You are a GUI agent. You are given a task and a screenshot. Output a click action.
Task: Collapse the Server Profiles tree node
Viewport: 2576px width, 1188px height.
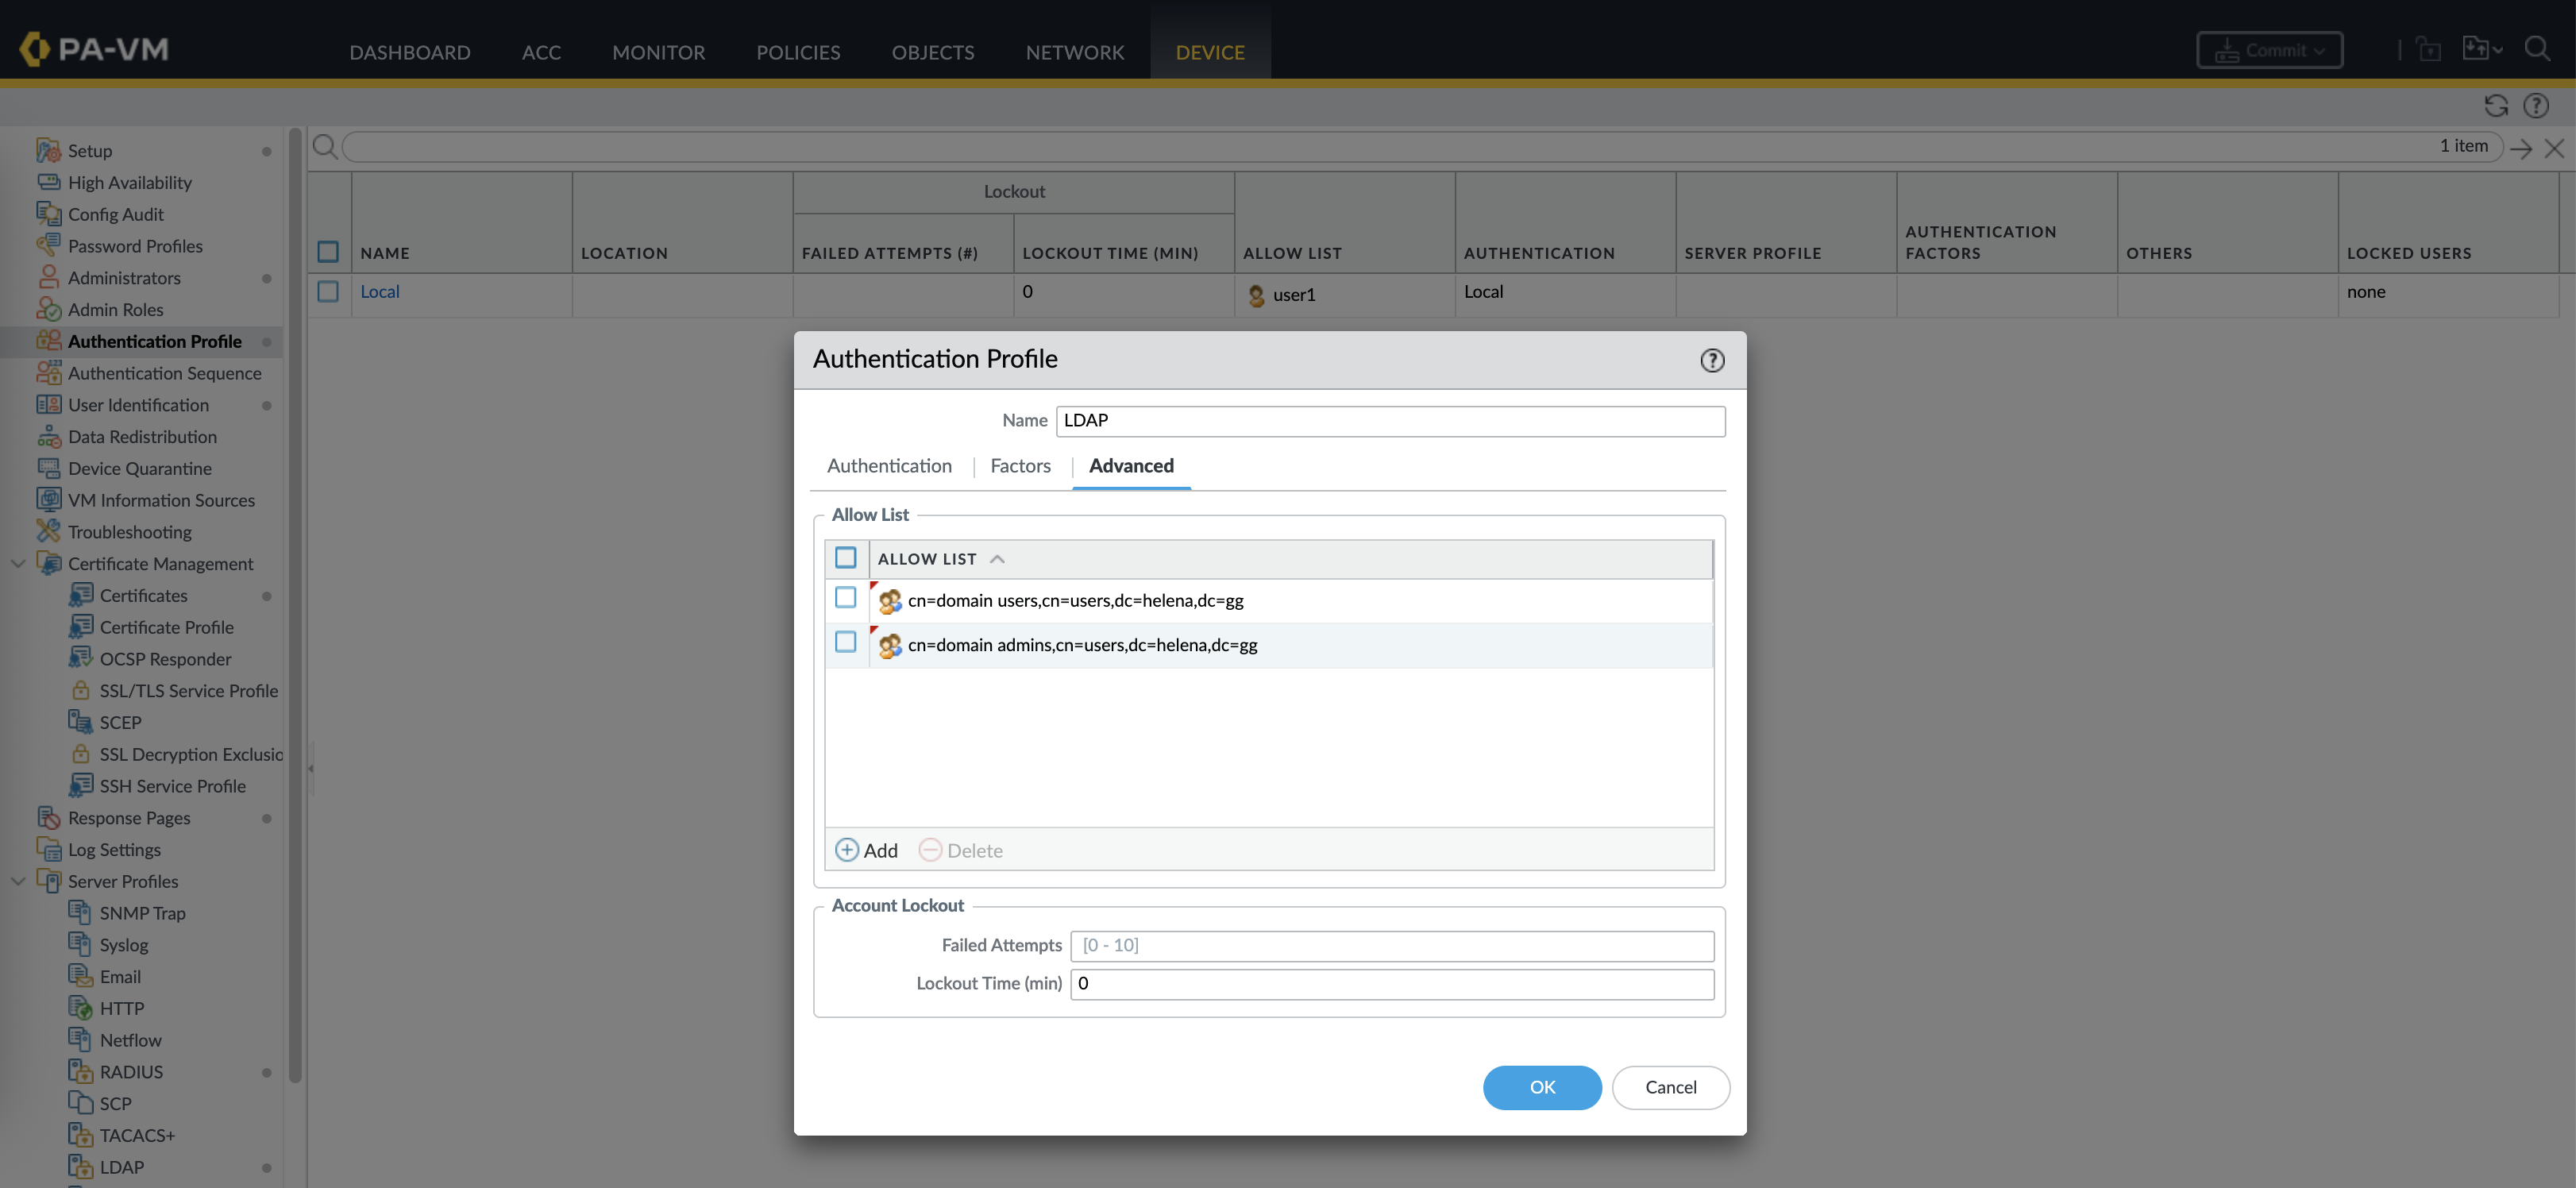(18, 881)
